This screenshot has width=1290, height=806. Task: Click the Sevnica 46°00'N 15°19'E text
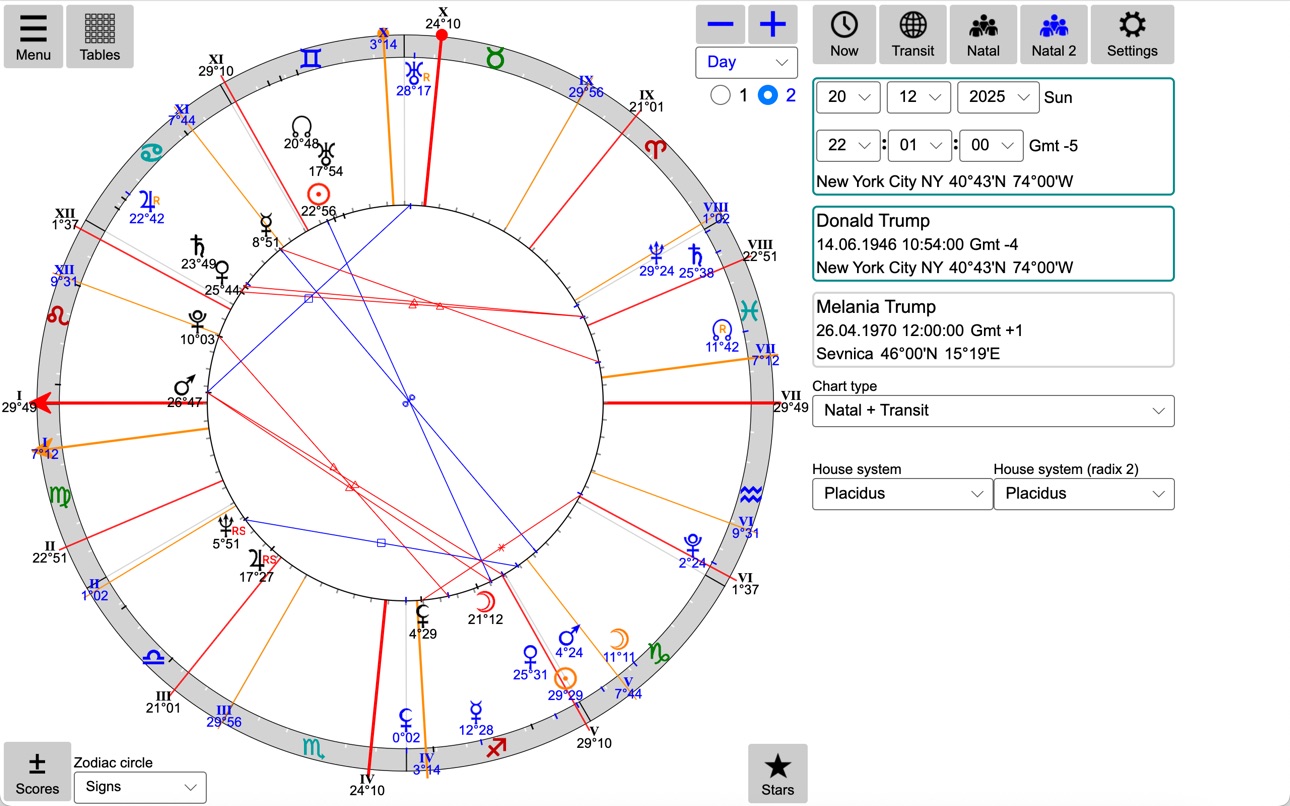[910, 354]
